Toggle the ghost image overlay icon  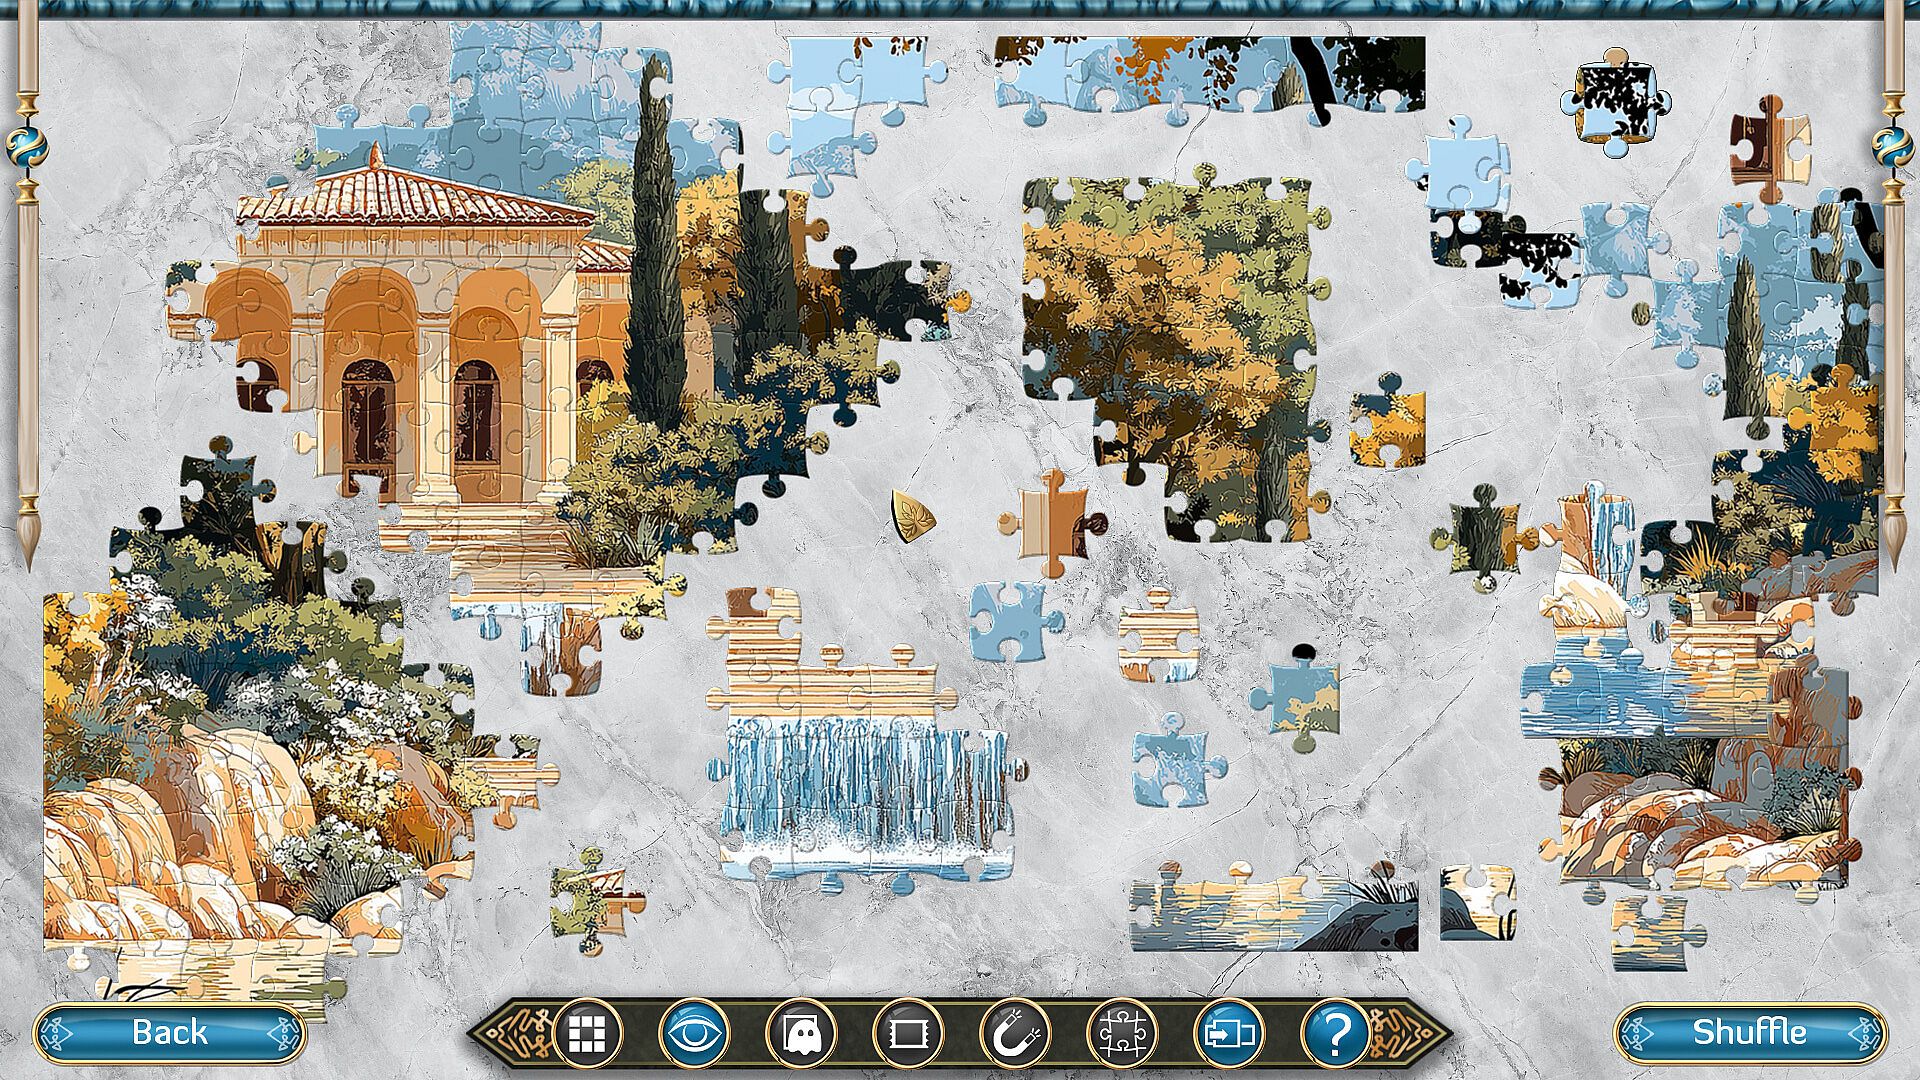click(801, 1033)
